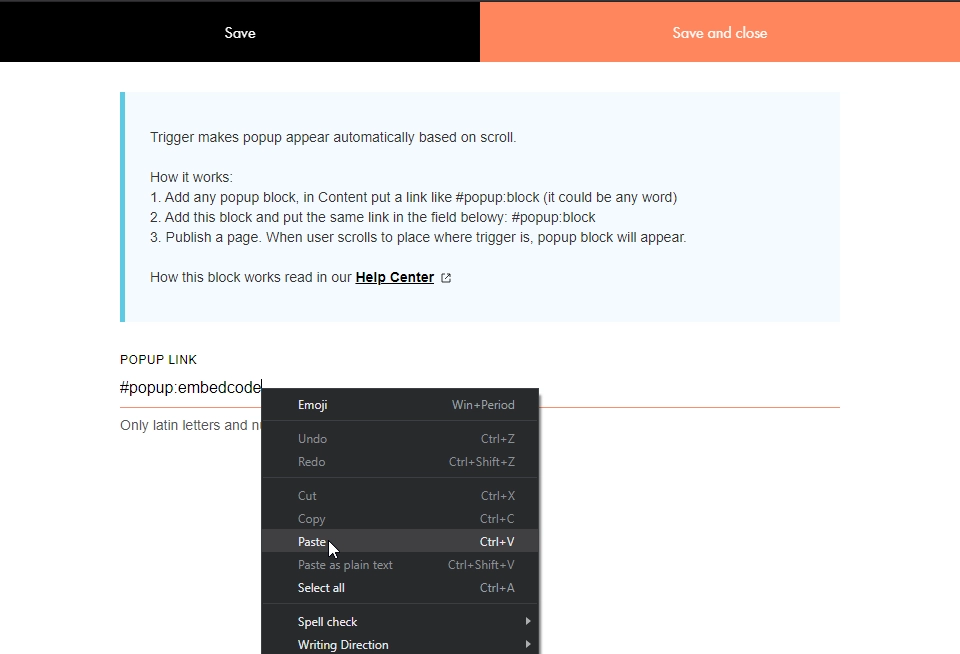960x654 pixels.
Task: Click the 'Only latin letters and' hint text
Action: point(190,425)
